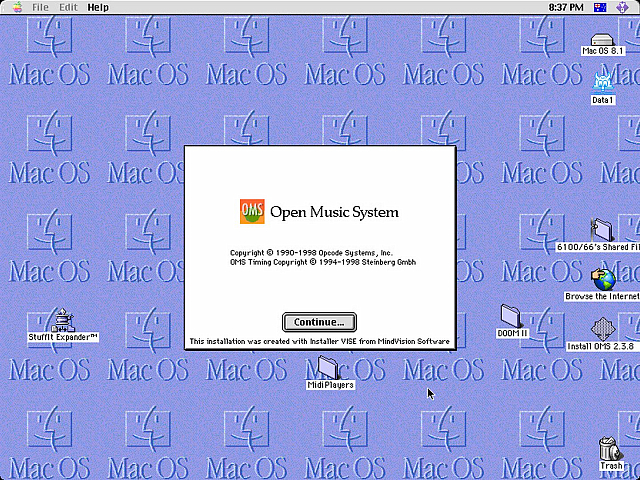
Task: Select the Trash icon
Action: (610, 448)
